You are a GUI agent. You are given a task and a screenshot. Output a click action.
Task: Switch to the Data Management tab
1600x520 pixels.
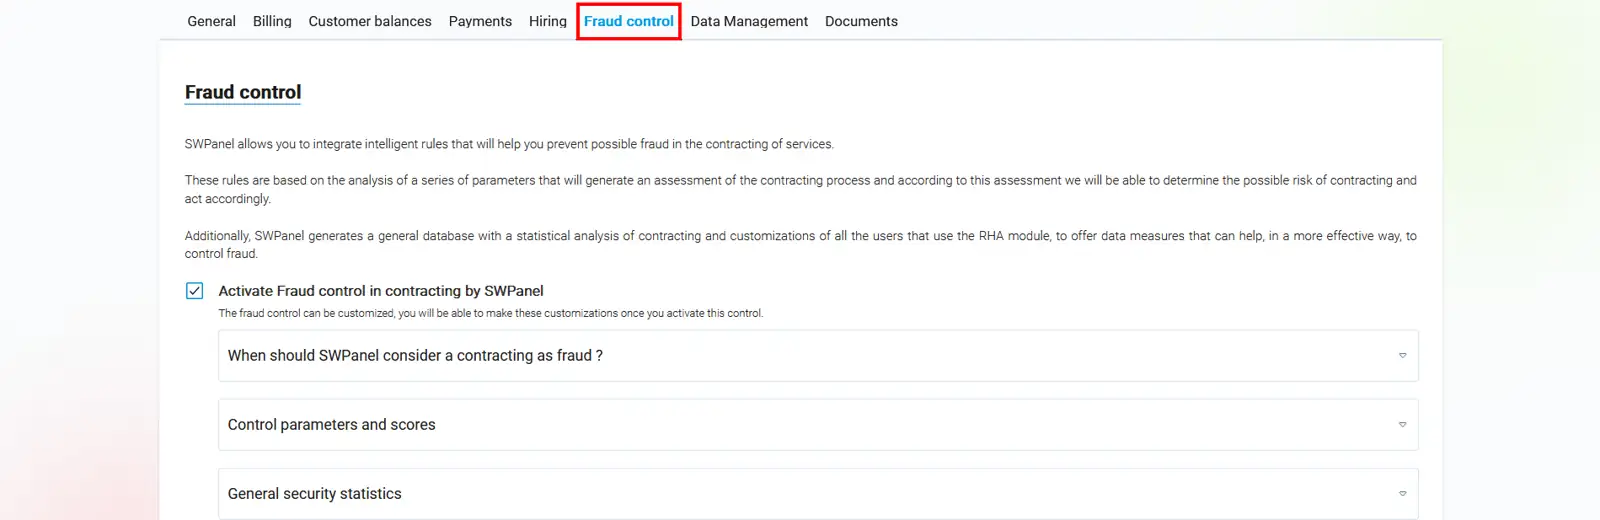pos(749,21)
